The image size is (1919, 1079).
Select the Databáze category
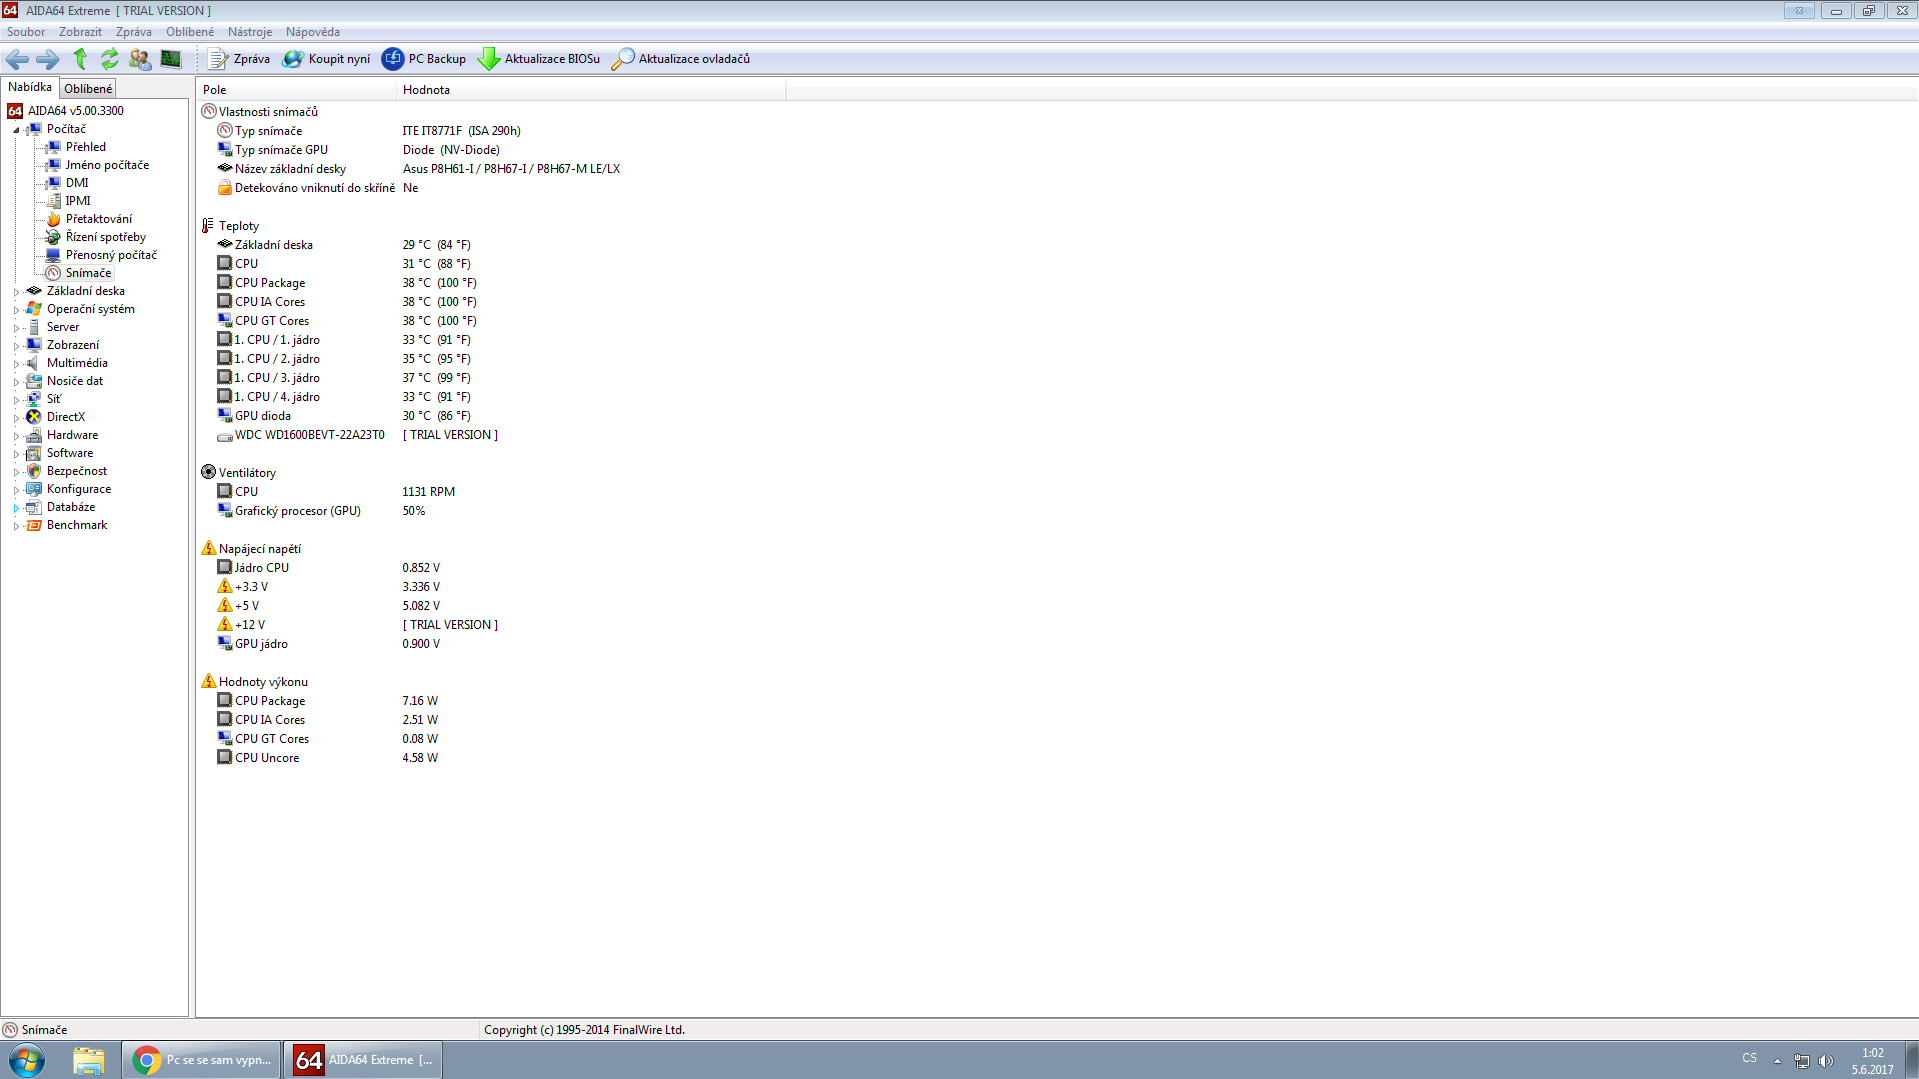61,507
